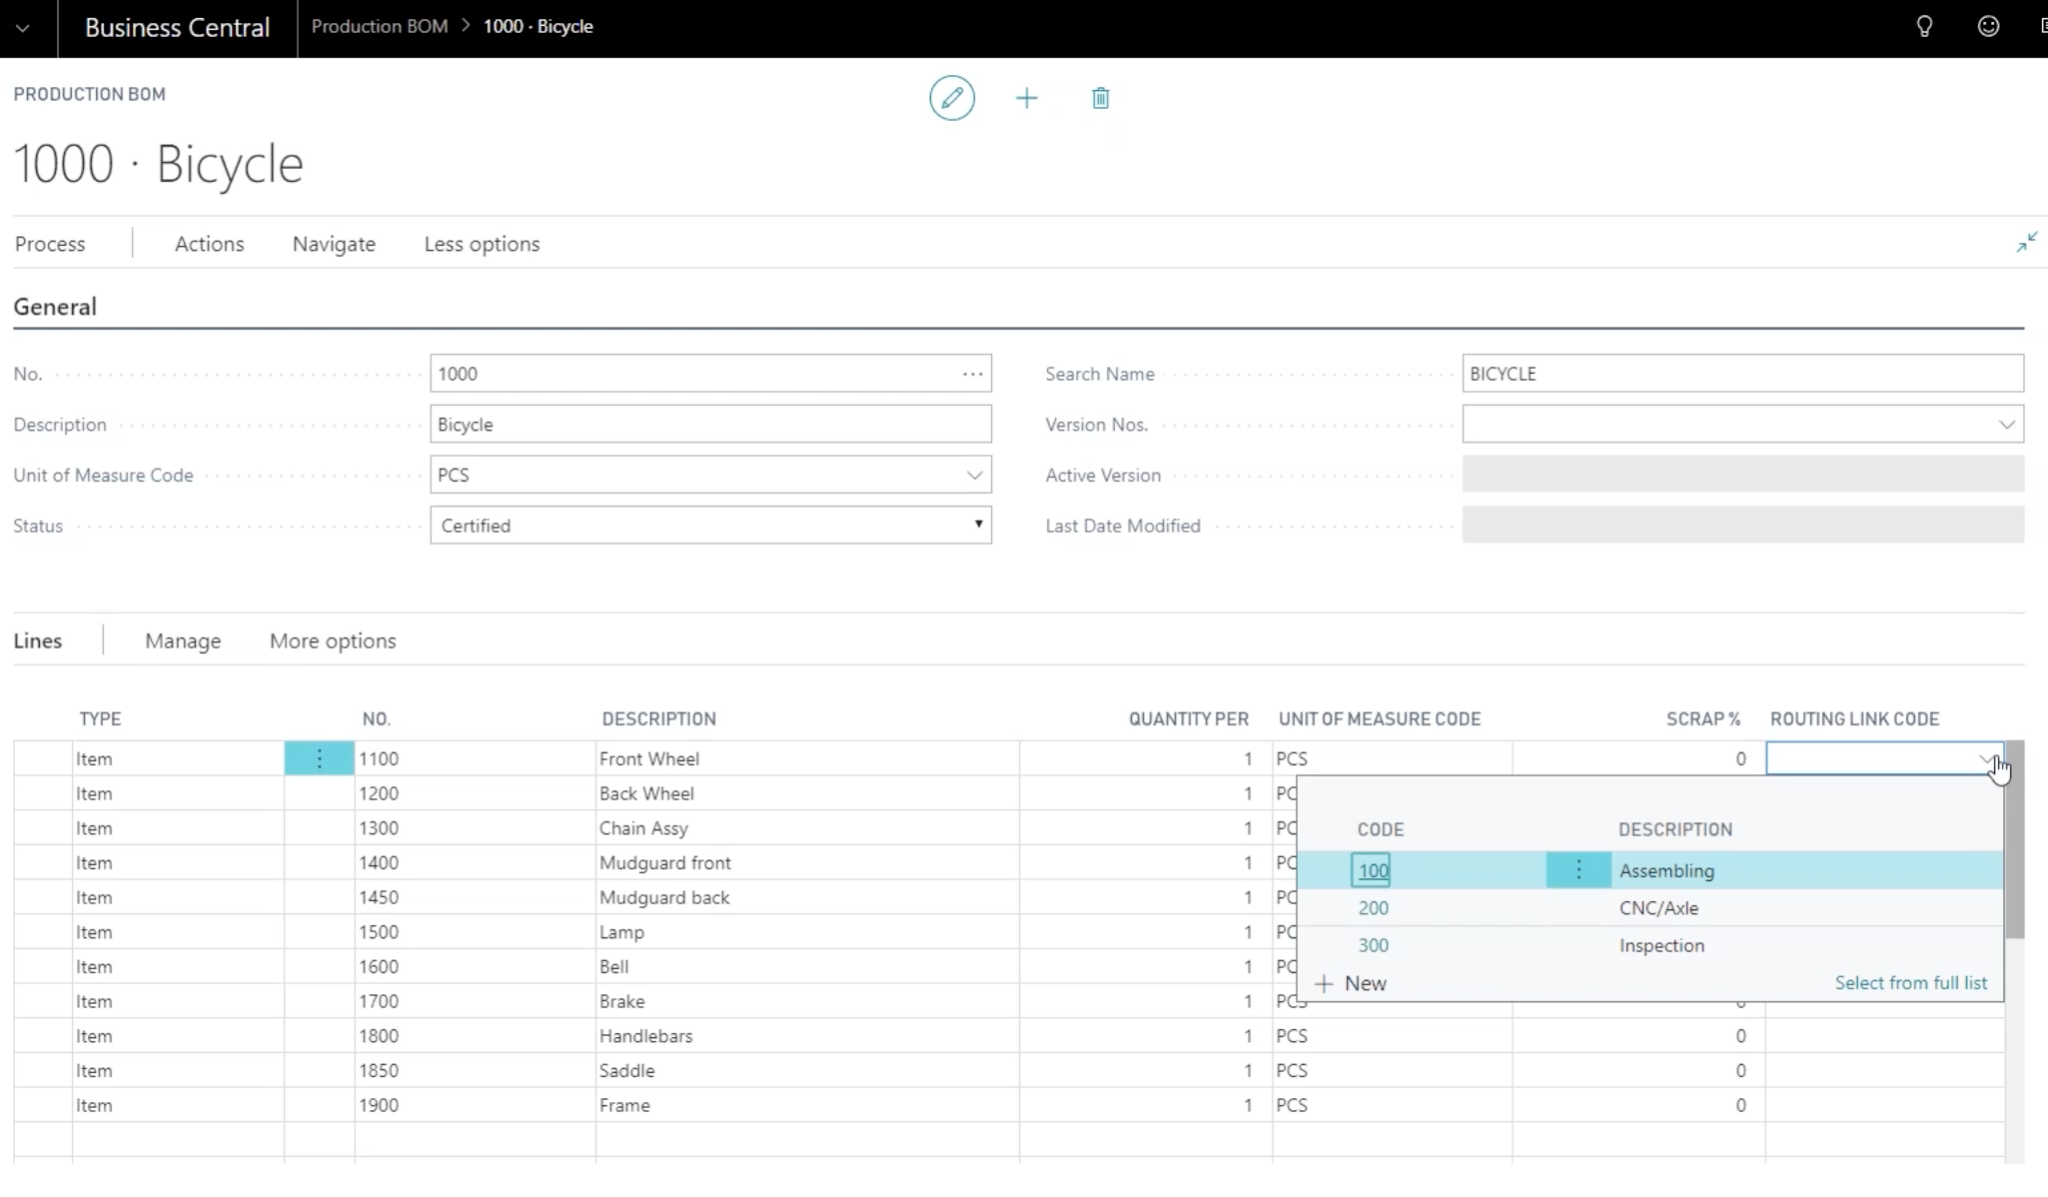Click the ellipsis in the No. field
The width and height of the screenshot is (2048, 1197).
tap(972, 374)
